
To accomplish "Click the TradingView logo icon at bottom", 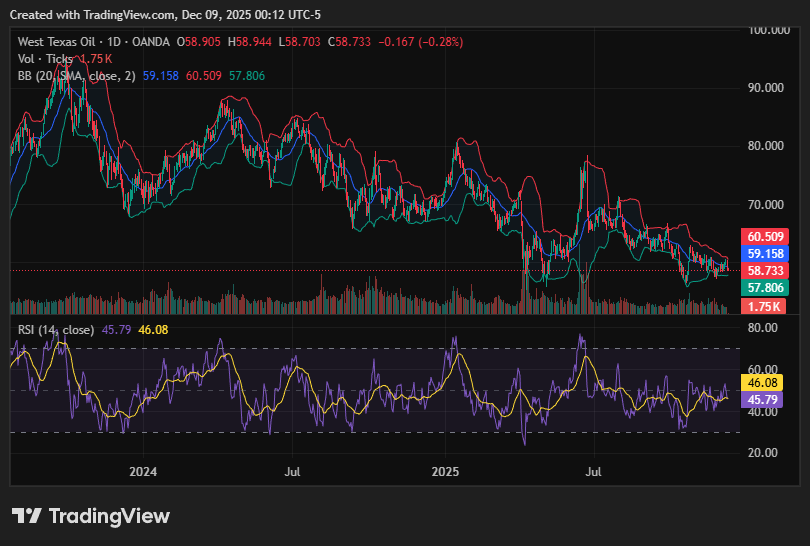I will pyautogui.click(x=27, y=516).
